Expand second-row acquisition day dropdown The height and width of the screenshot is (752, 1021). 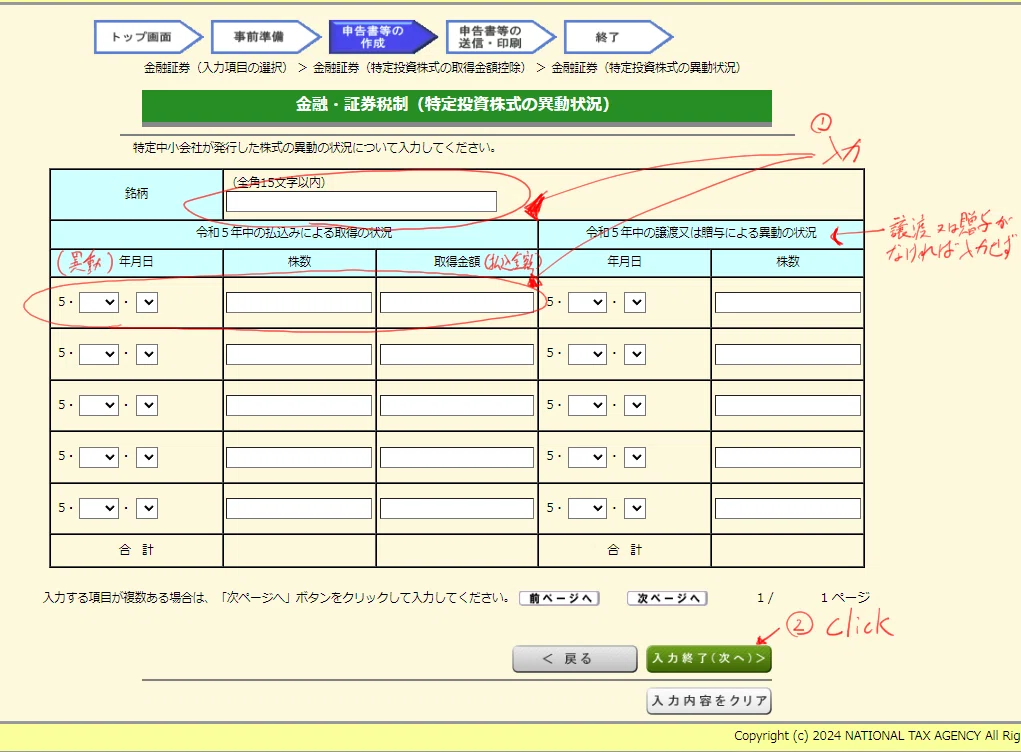point(147,354)
